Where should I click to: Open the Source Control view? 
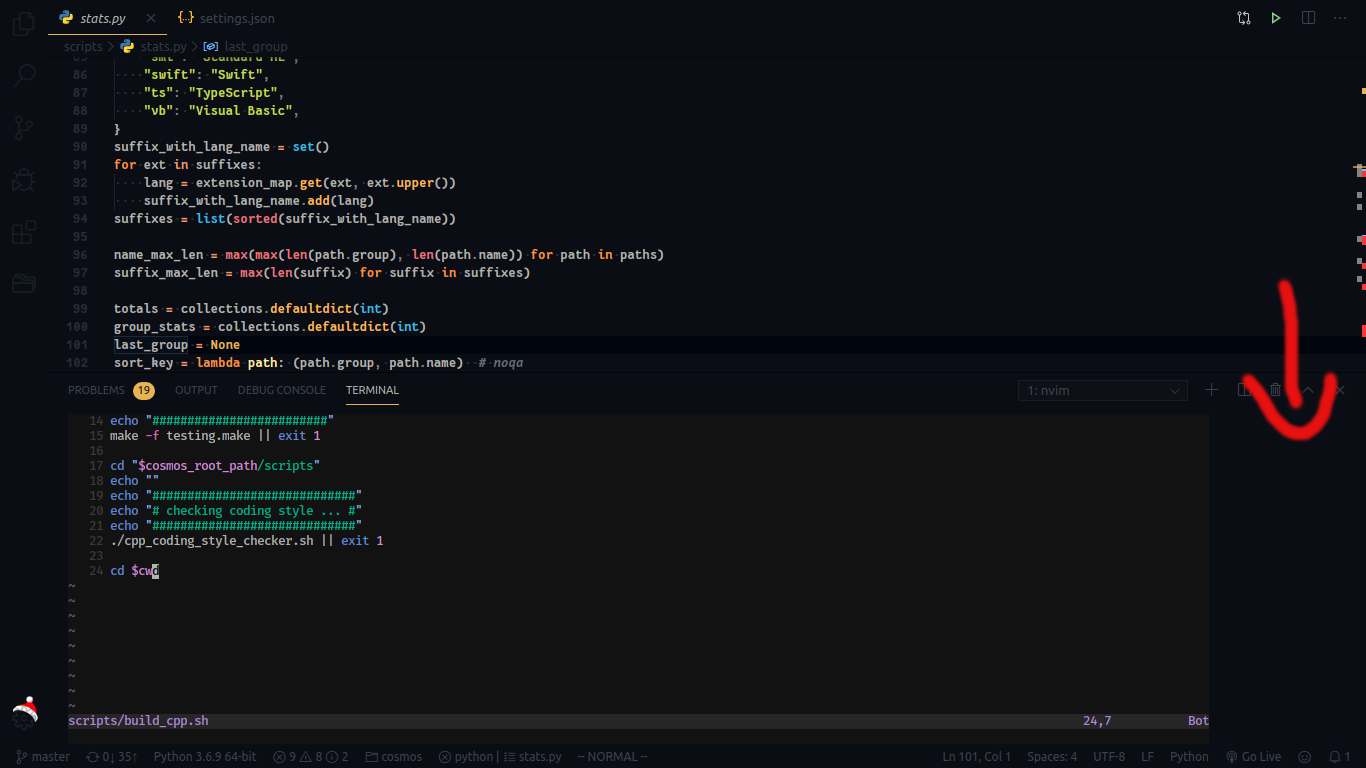24,127
